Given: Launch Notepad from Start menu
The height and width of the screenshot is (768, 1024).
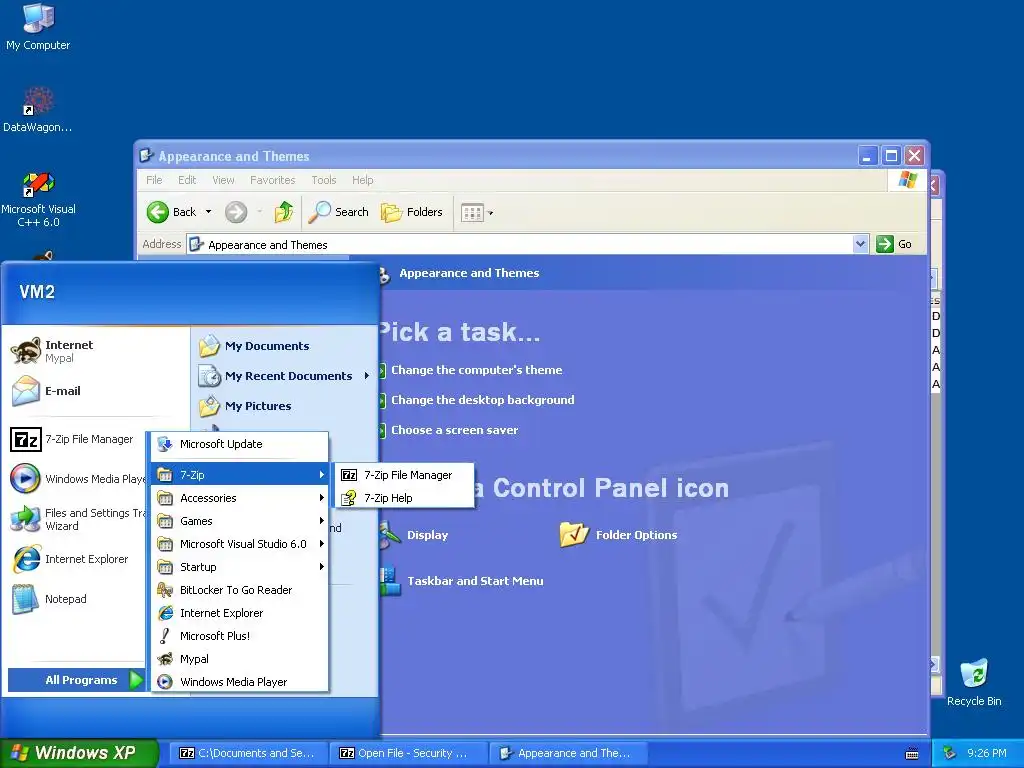Looking at the screenshot, I should (x=50, y=599).
